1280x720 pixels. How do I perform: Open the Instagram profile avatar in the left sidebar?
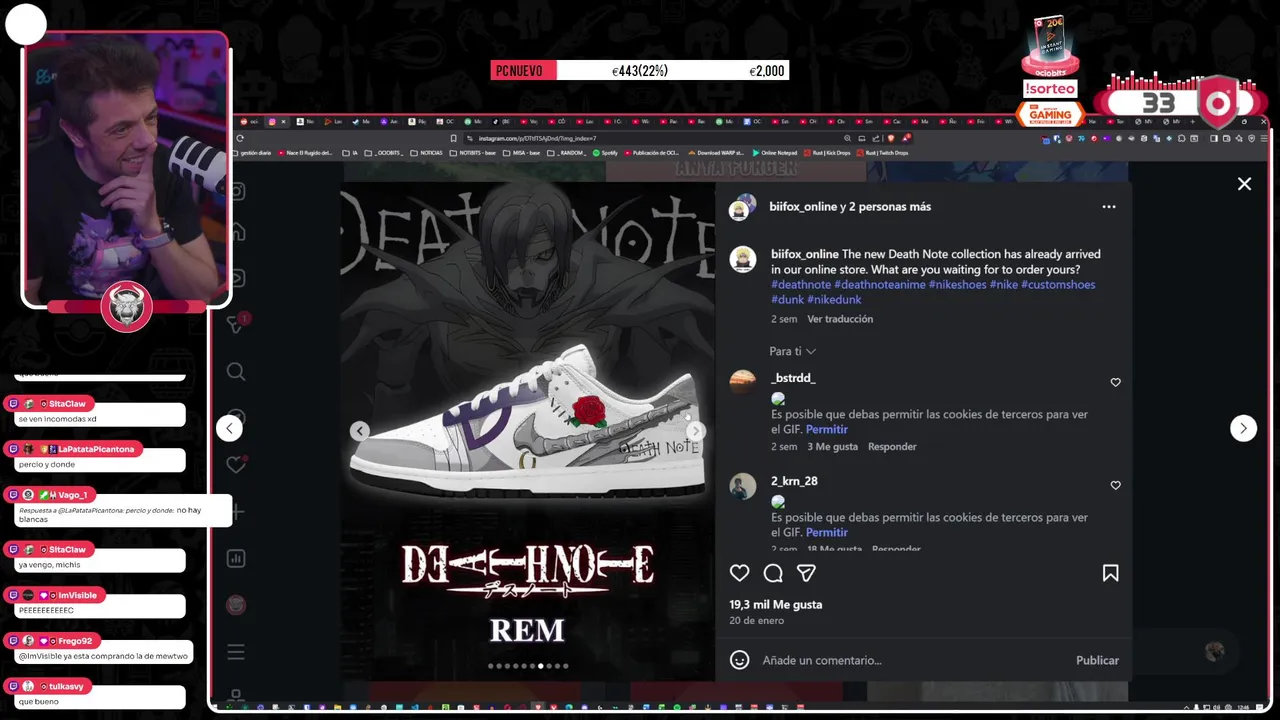[x=236, y=605]
